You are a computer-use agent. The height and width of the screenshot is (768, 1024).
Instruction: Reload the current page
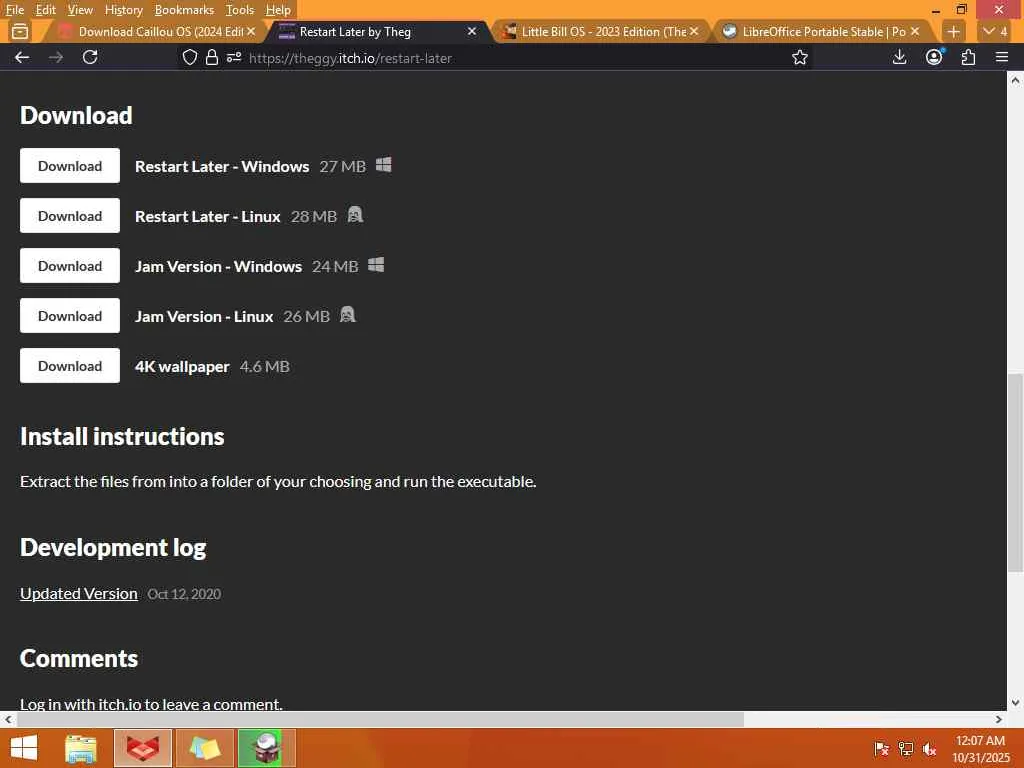90,57
